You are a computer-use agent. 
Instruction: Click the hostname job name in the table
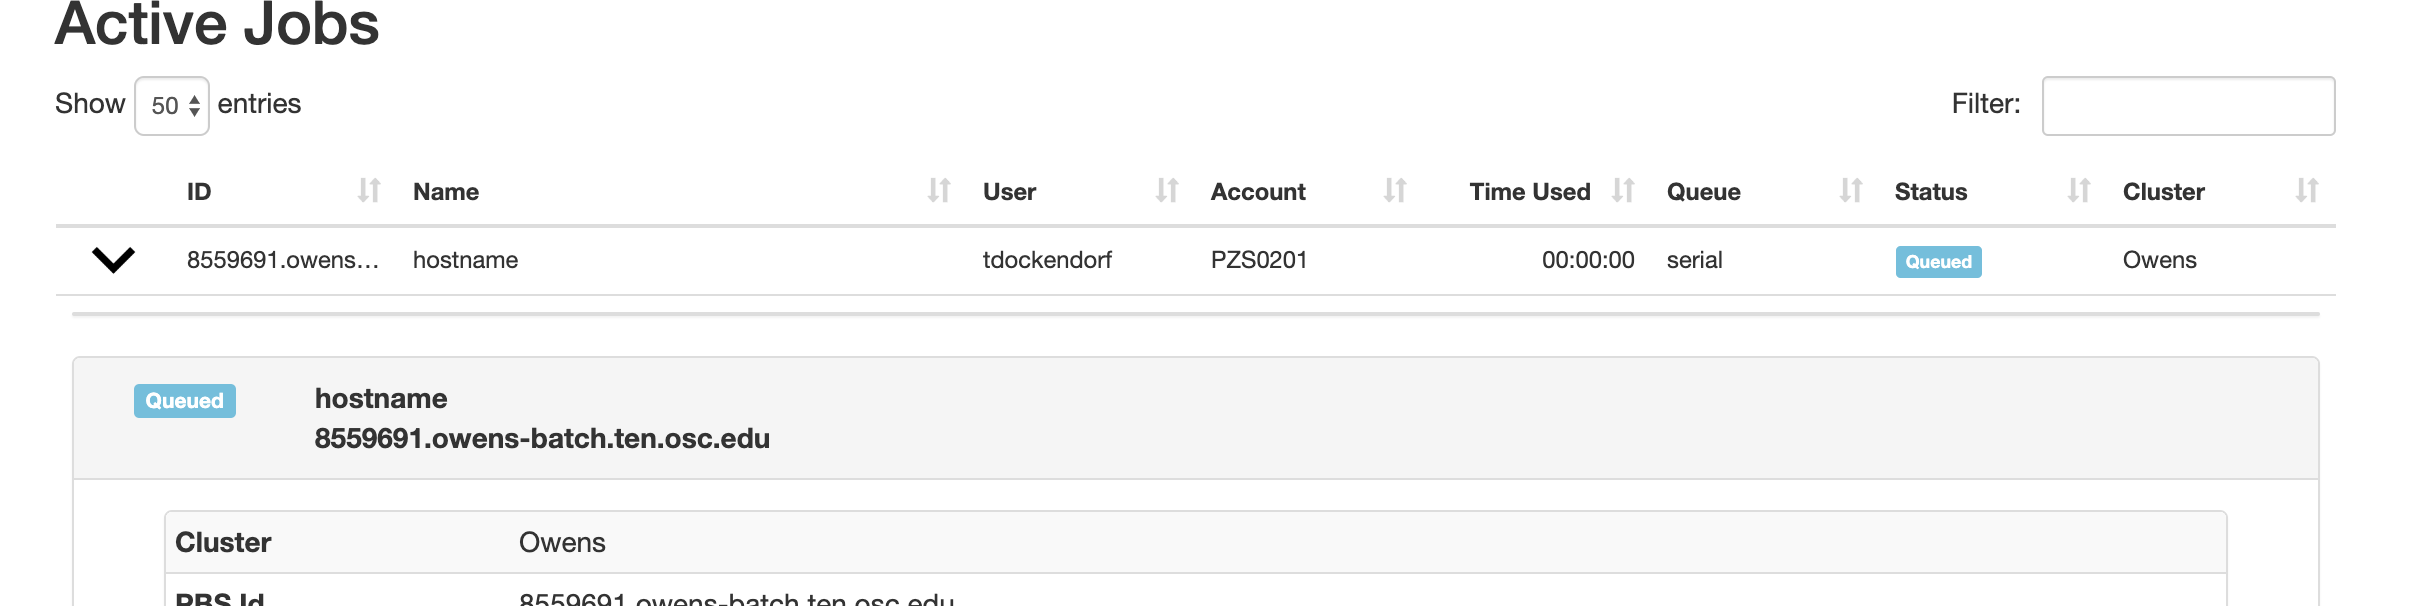tap(465, 260)
